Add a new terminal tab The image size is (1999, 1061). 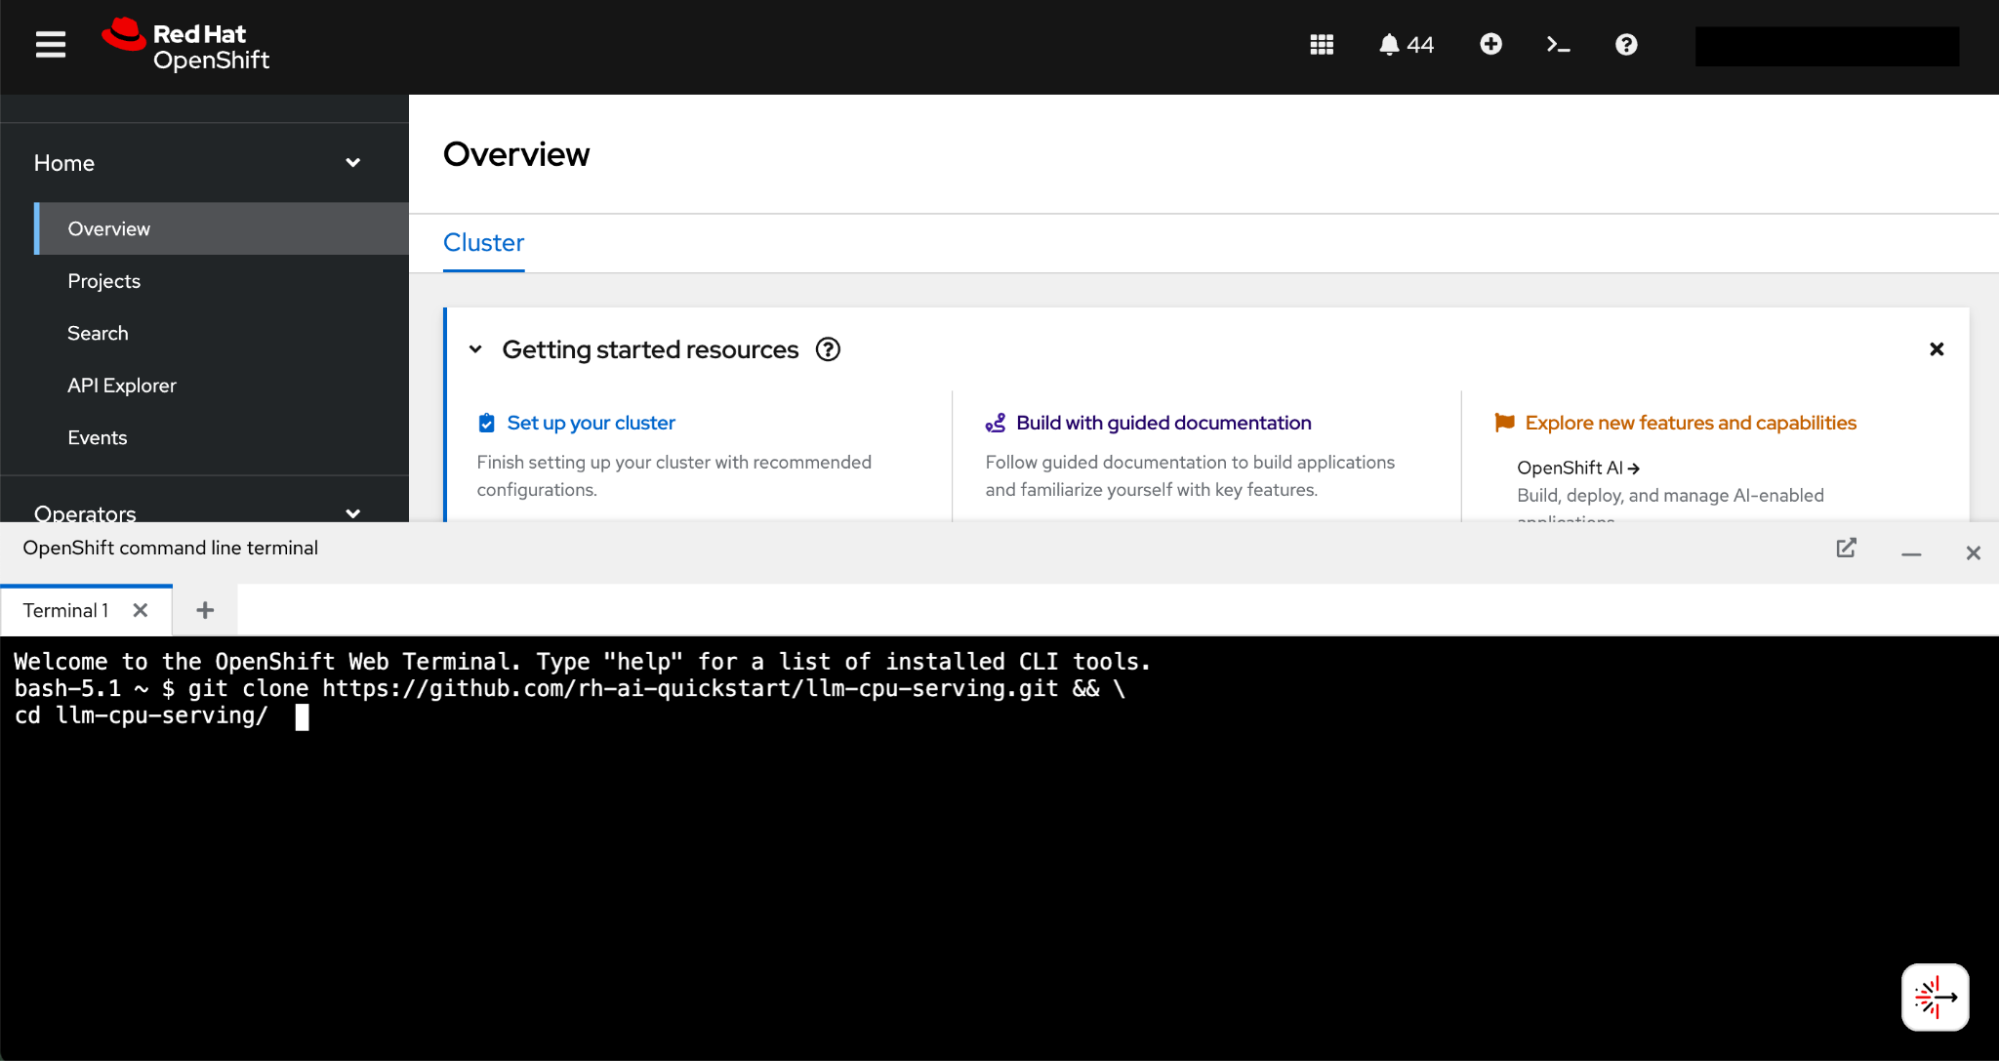coord(205,611)
